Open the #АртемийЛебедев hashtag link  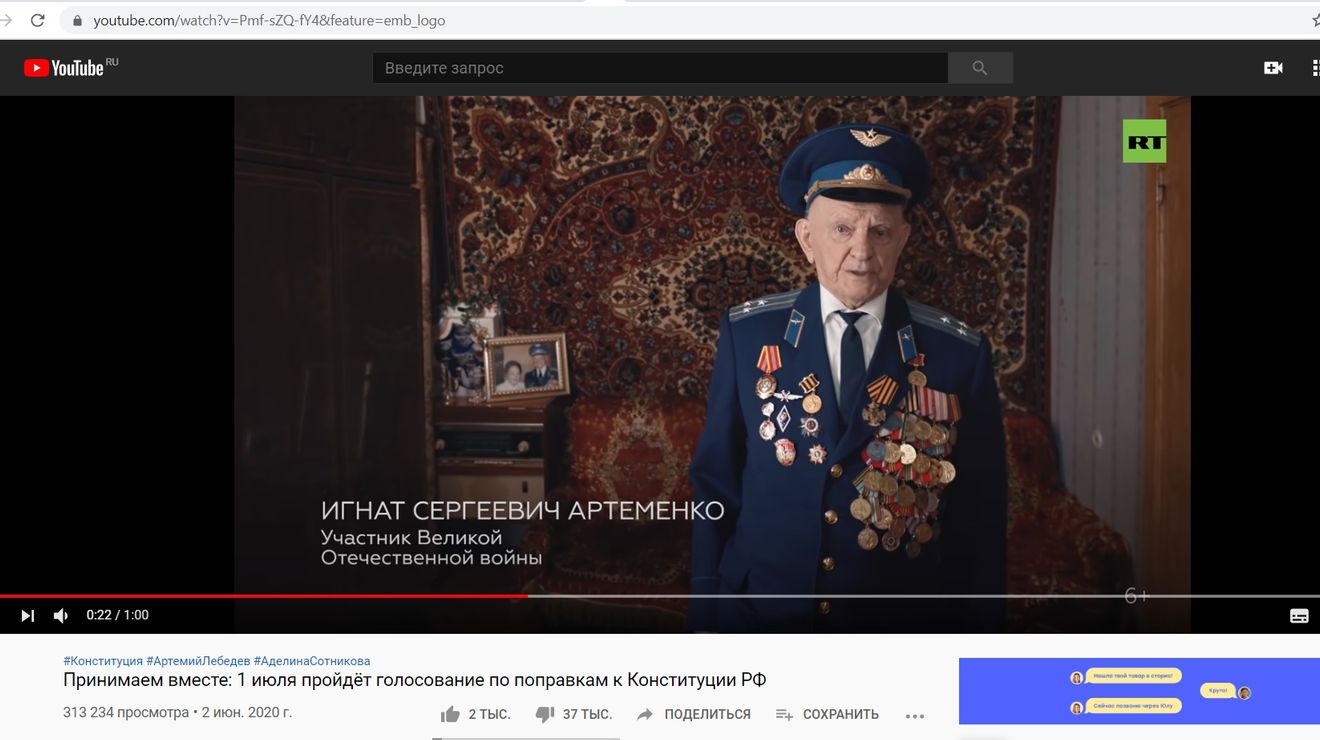198,661
